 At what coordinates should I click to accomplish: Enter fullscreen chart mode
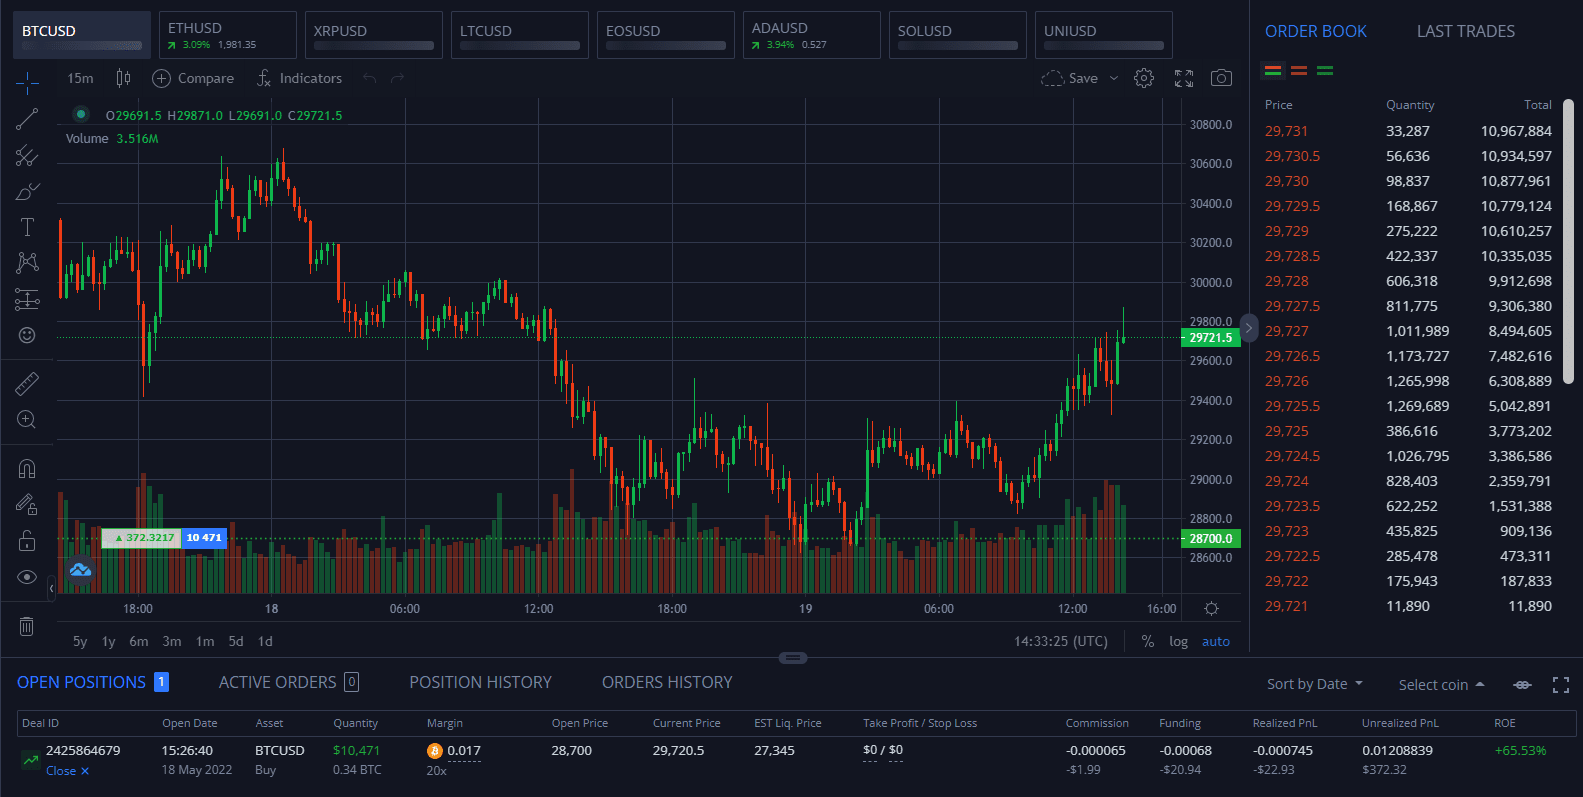(1184, 78)
